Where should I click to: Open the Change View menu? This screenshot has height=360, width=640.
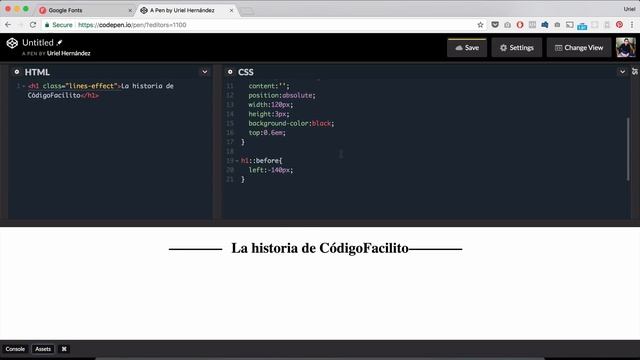[579, 48]
